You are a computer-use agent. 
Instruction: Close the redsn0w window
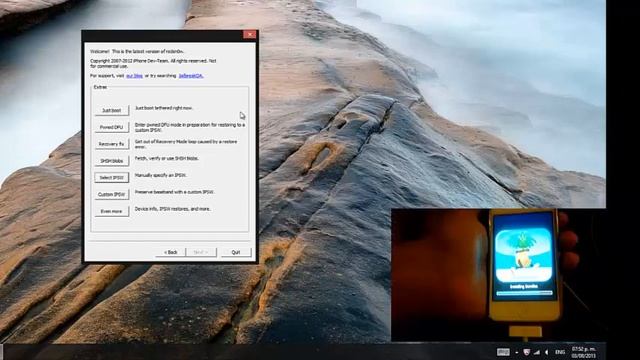(x=249, y=35)
